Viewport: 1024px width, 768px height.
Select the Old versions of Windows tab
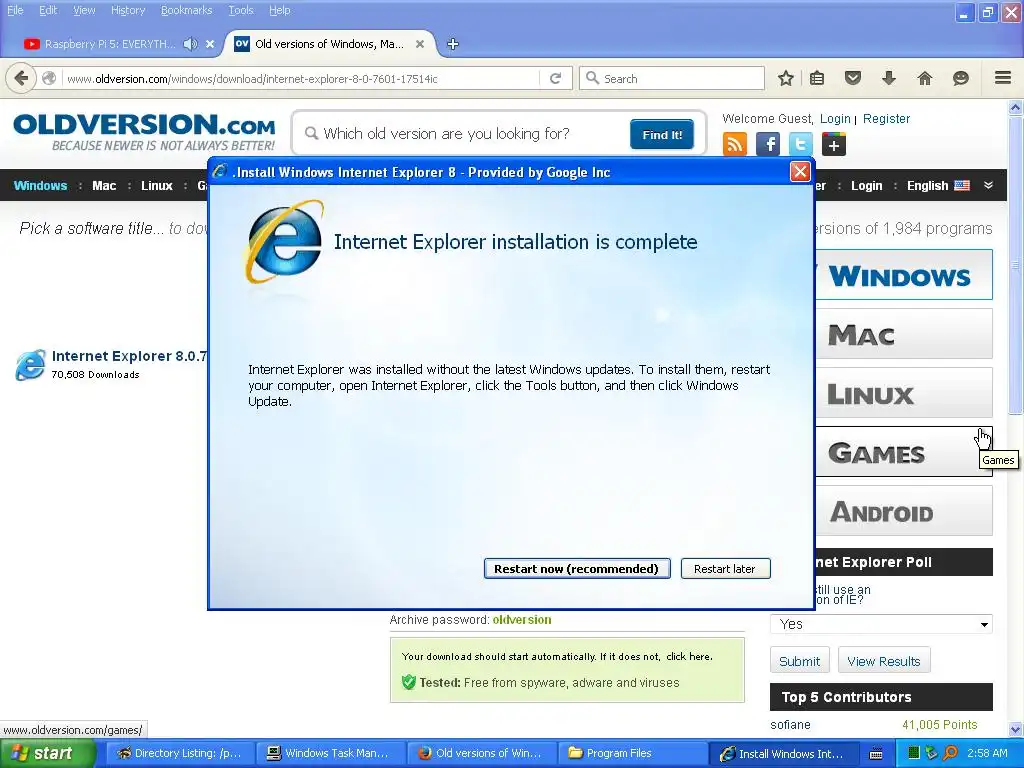329,44
